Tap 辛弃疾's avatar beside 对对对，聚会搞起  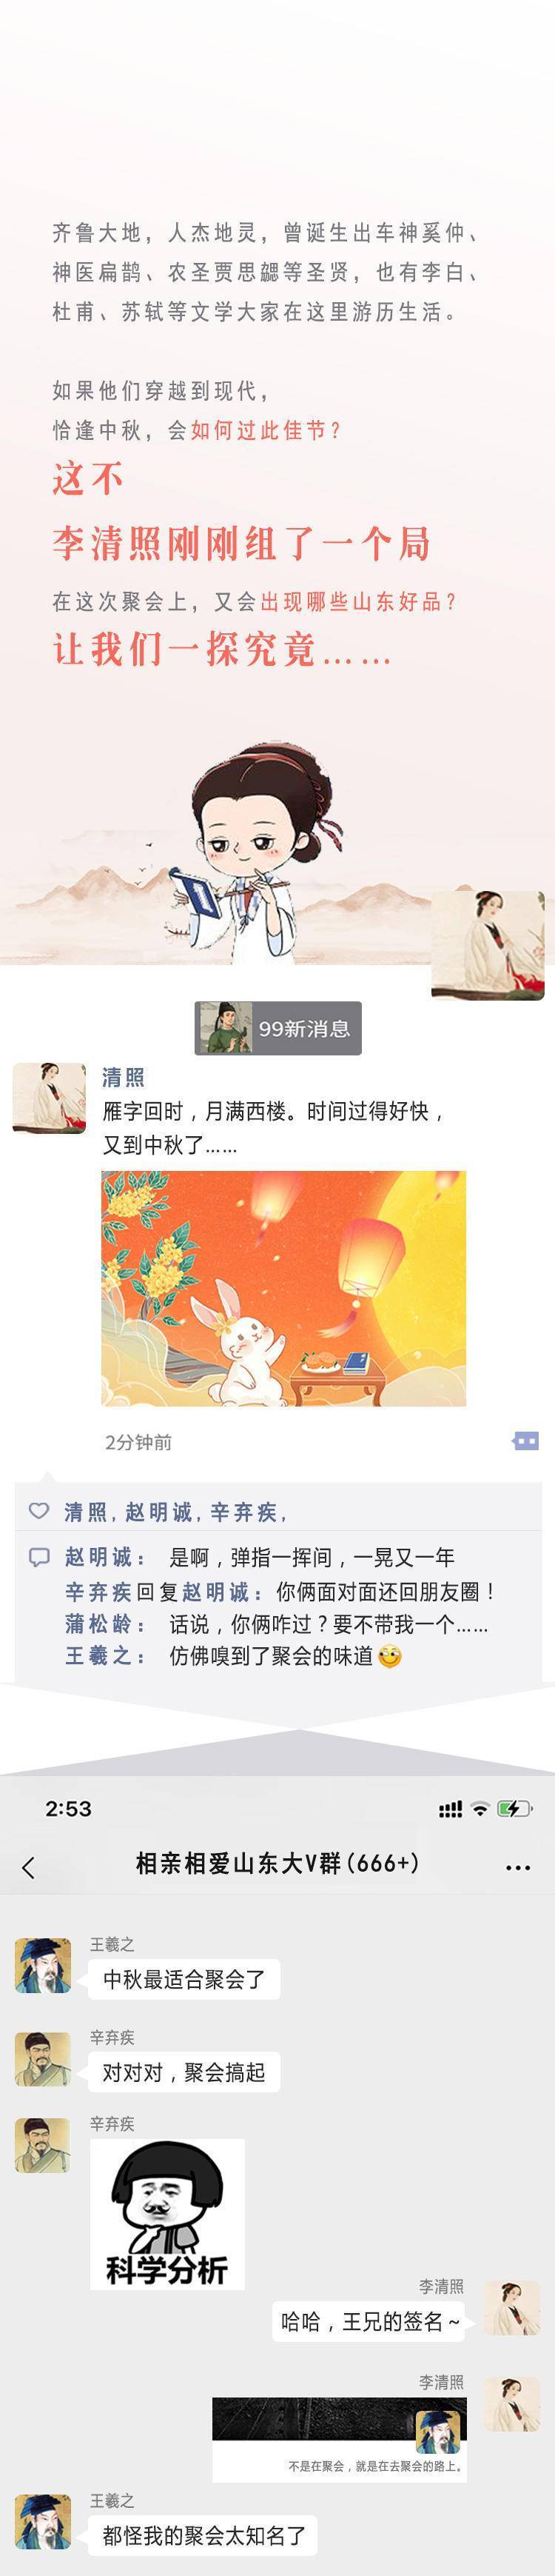(43, 2058)
